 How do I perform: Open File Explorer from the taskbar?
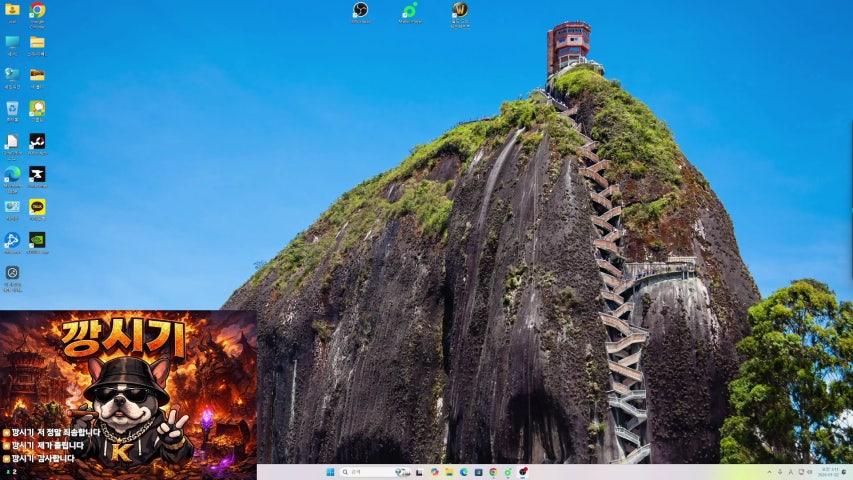(x=449, y=472)
